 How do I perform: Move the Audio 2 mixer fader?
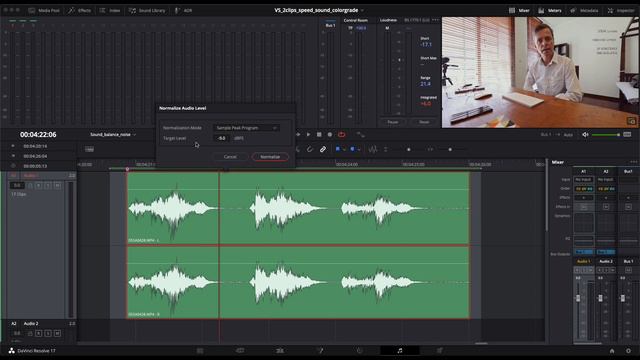(x=600, y=298)
